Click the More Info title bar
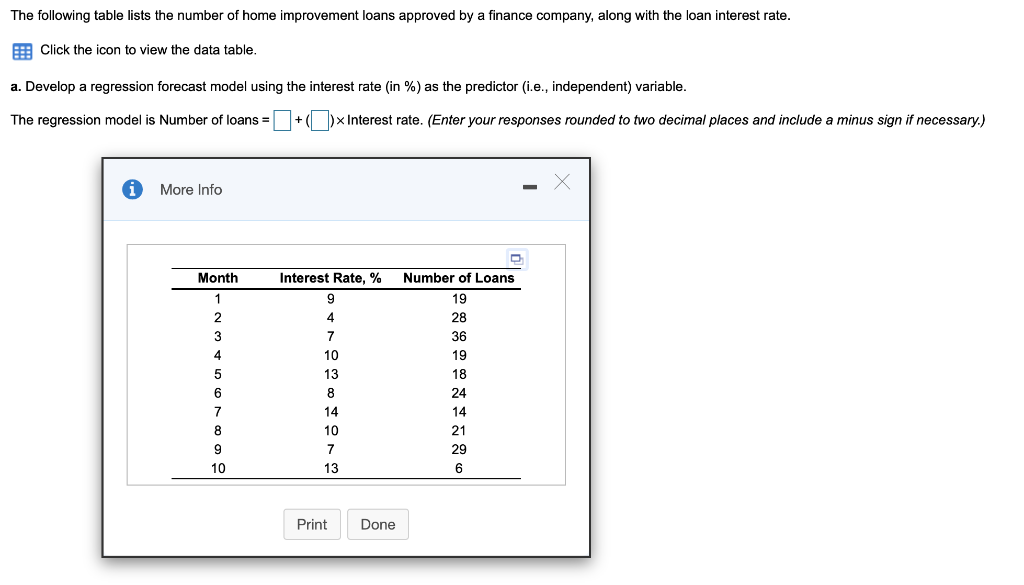This screenshot has width=1024, height=585. click(x=191, y=189)
